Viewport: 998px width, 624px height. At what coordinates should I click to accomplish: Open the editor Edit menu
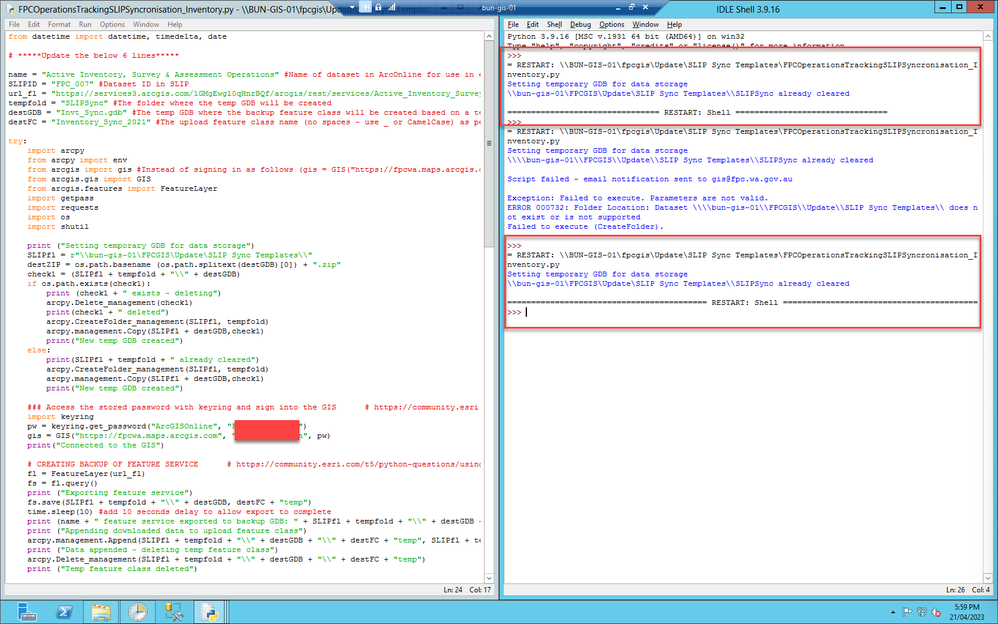click(x=34, y=24)
